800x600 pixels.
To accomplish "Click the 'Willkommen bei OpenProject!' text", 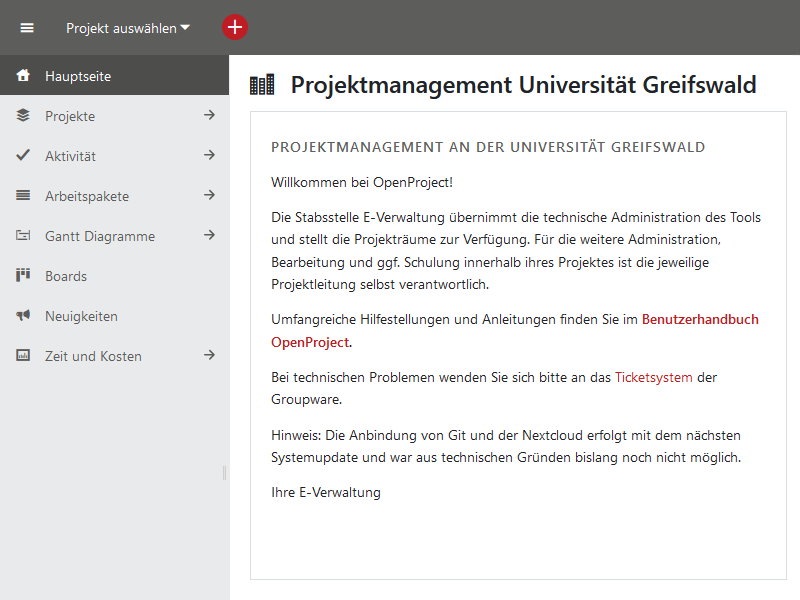I will pos(362,182).
